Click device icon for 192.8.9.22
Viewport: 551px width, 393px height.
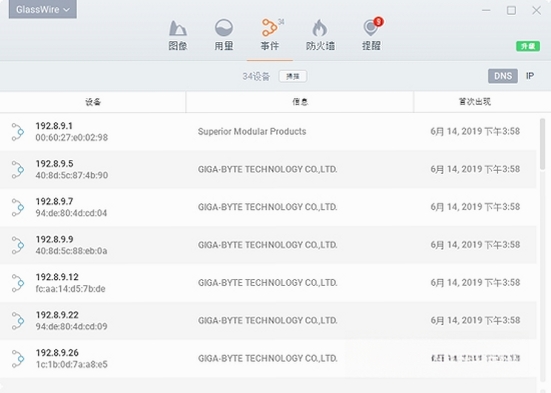18,321
